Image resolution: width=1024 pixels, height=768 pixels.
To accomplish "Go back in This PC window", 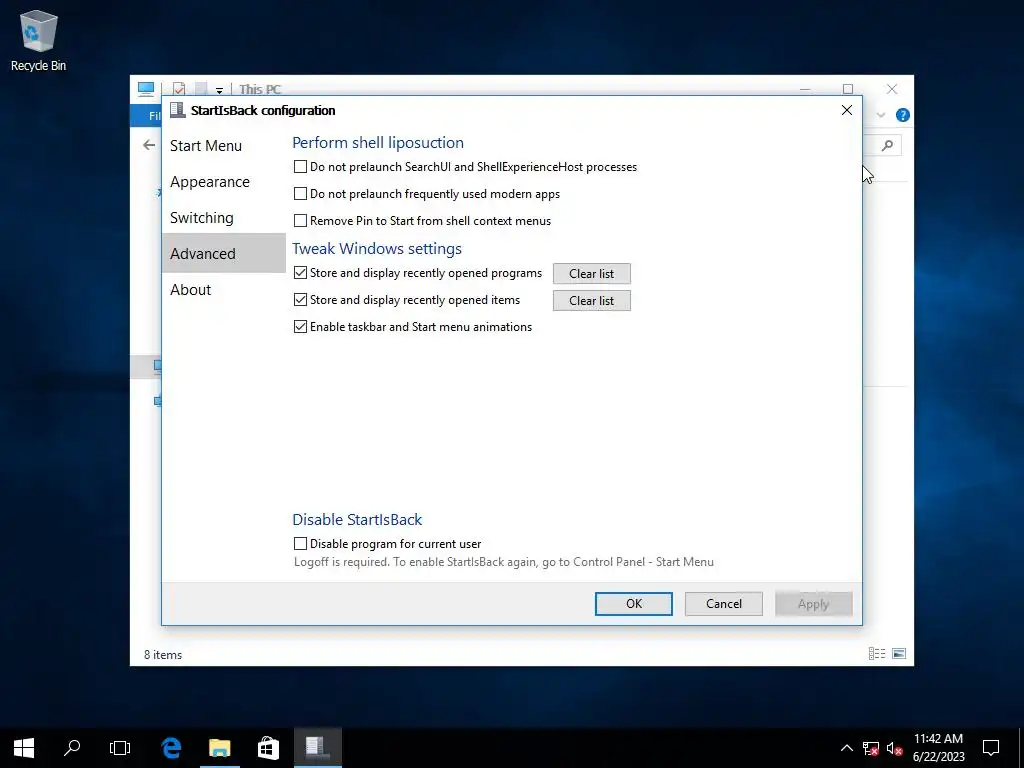I will coord(149,145).
